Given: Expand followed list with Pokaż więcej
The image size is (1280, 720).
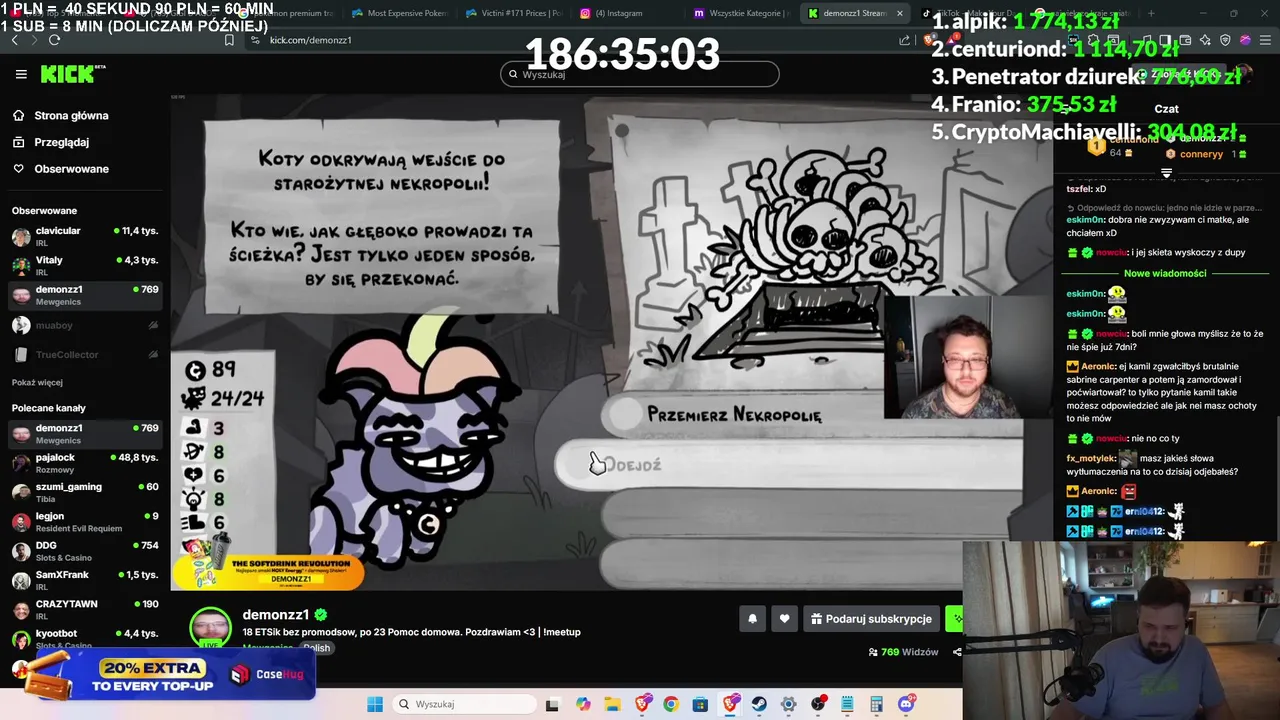Looking at the screenshot, I should pos(37,382).
